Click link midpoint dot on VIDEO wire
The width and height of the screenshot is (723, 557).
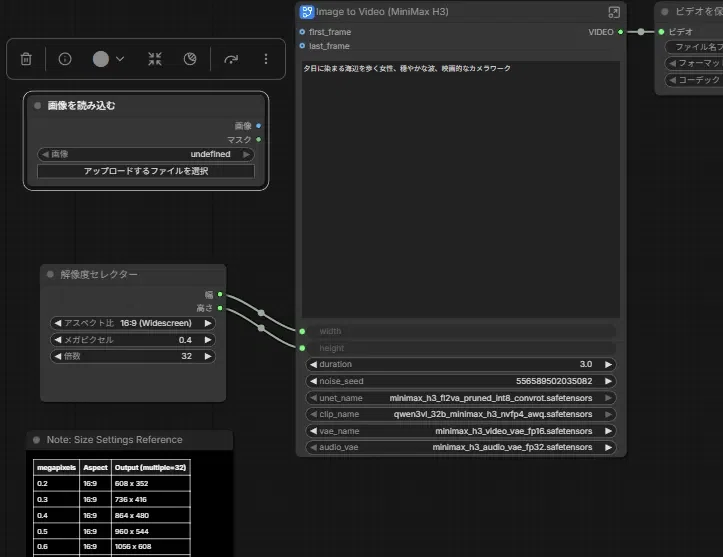[641, 32]
